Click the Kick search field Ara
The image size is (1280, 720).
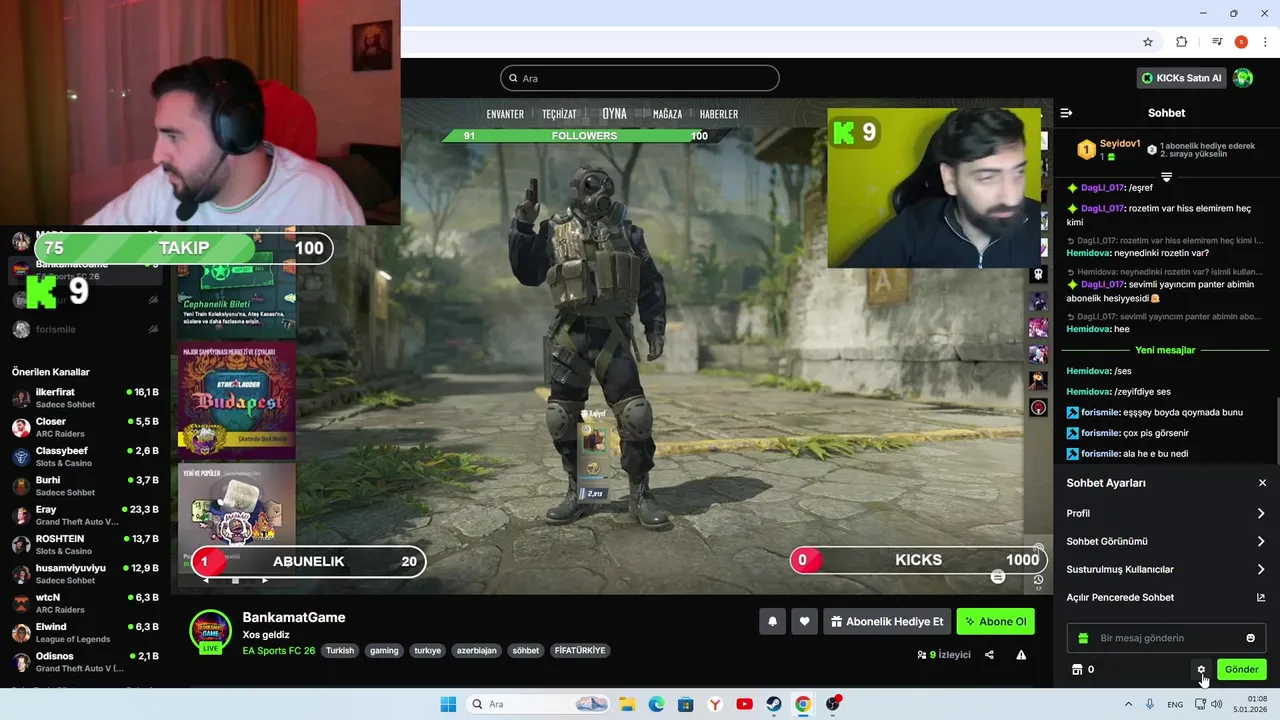point(640,78)
